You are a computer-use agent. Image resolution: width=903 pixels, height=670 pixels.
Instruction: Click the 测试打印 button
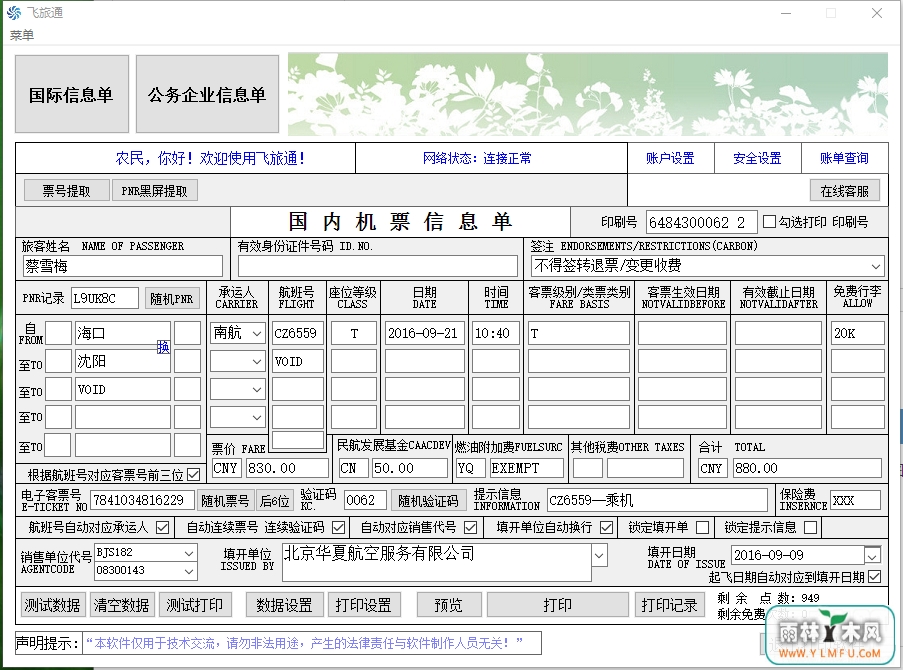[x=195, y=605]
